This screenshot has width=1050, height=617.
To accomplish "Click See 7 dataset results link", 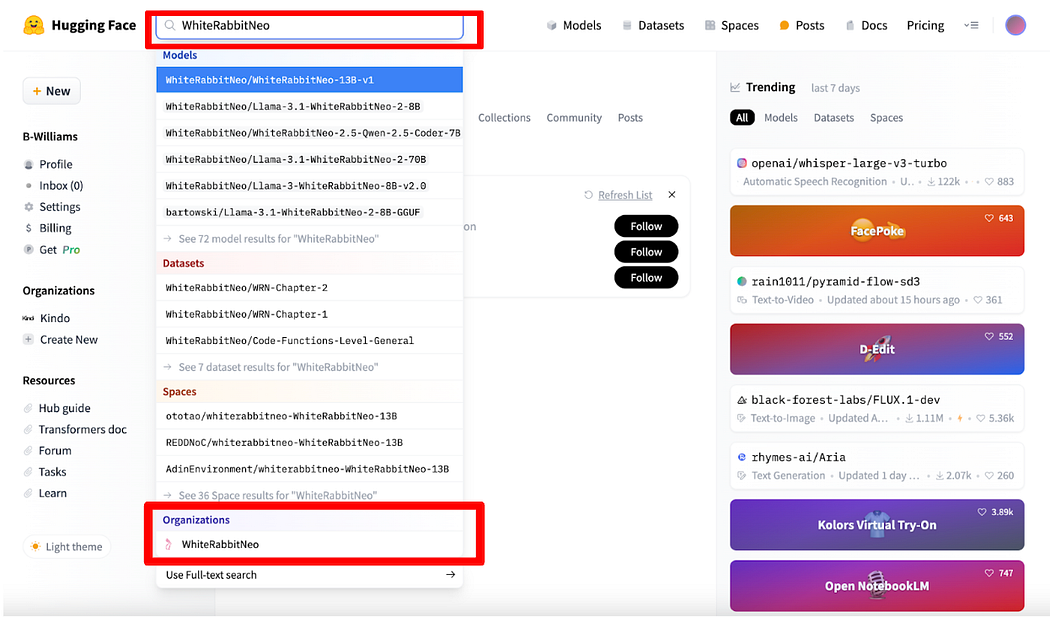I will (x=309, y=367).
